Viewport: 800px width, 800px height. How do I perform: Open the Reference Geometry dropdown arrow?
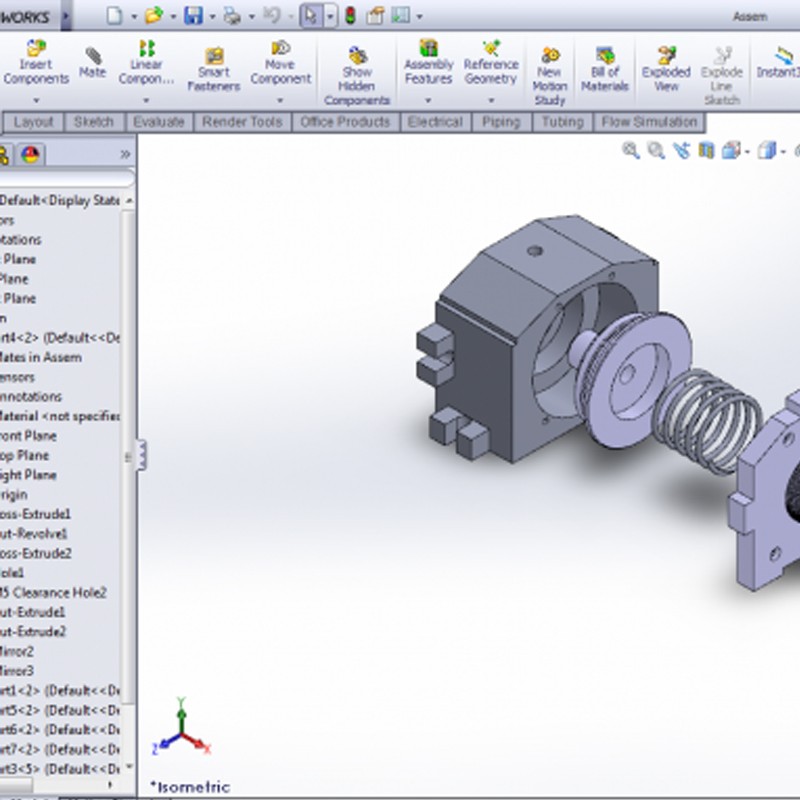pyautogui.click(x=490, y=100)
